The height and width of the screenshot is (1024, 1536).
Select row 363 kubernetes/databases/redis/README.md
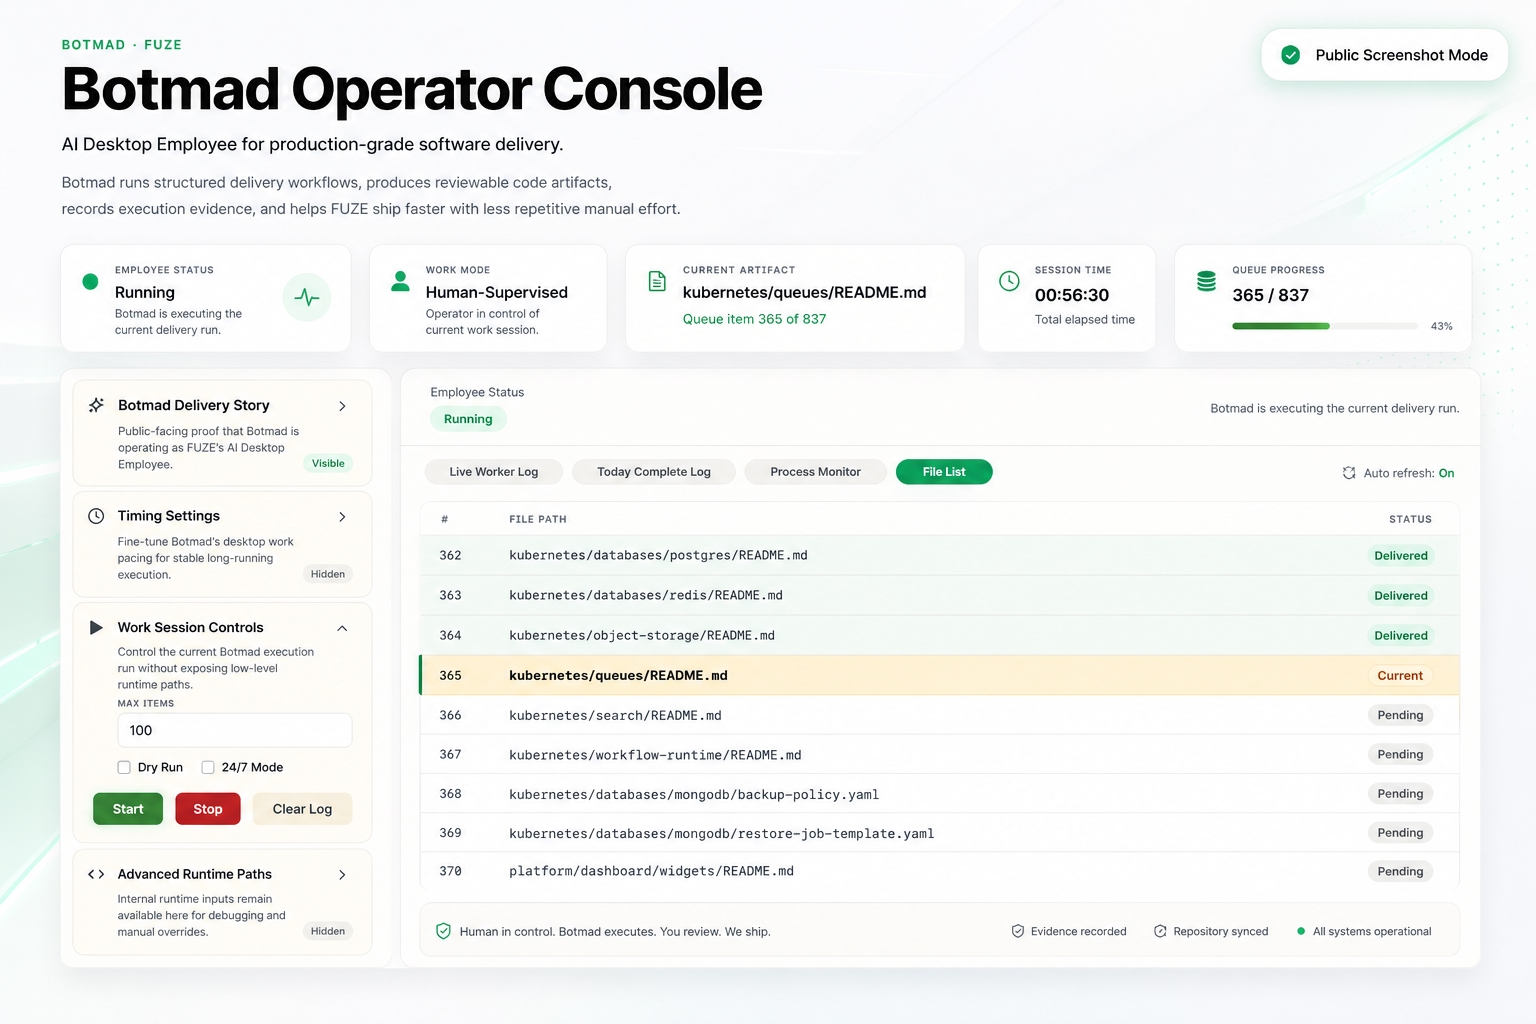point(940,595)
